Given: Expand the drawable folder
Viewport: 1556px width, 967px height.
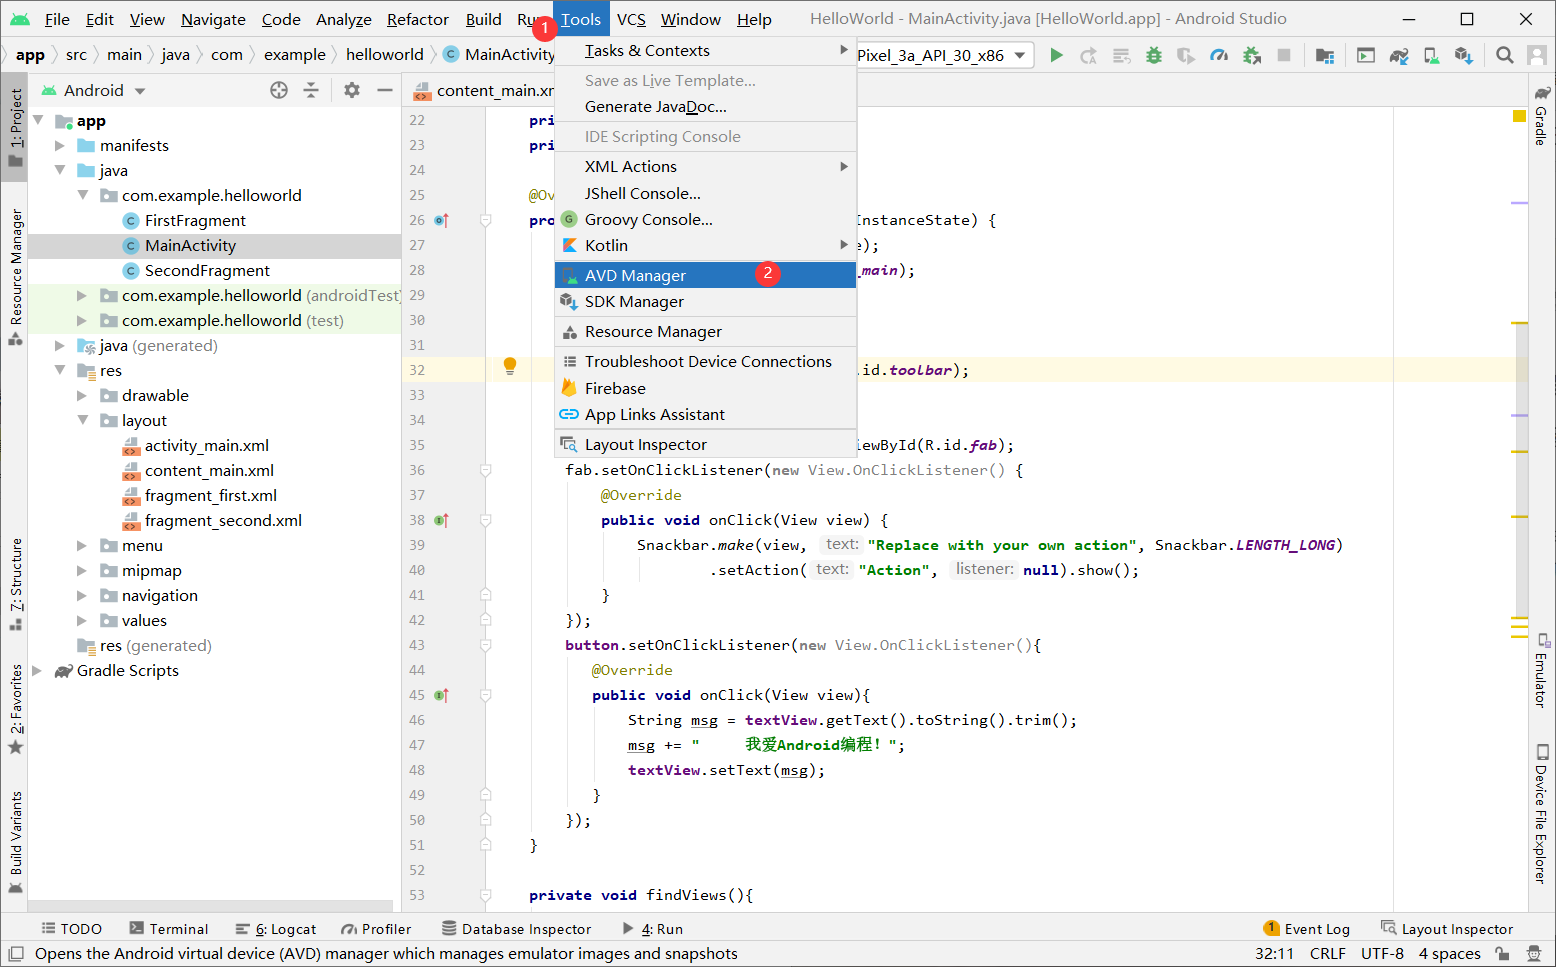Looking at the screenshot, I should (x=82, y=395).
